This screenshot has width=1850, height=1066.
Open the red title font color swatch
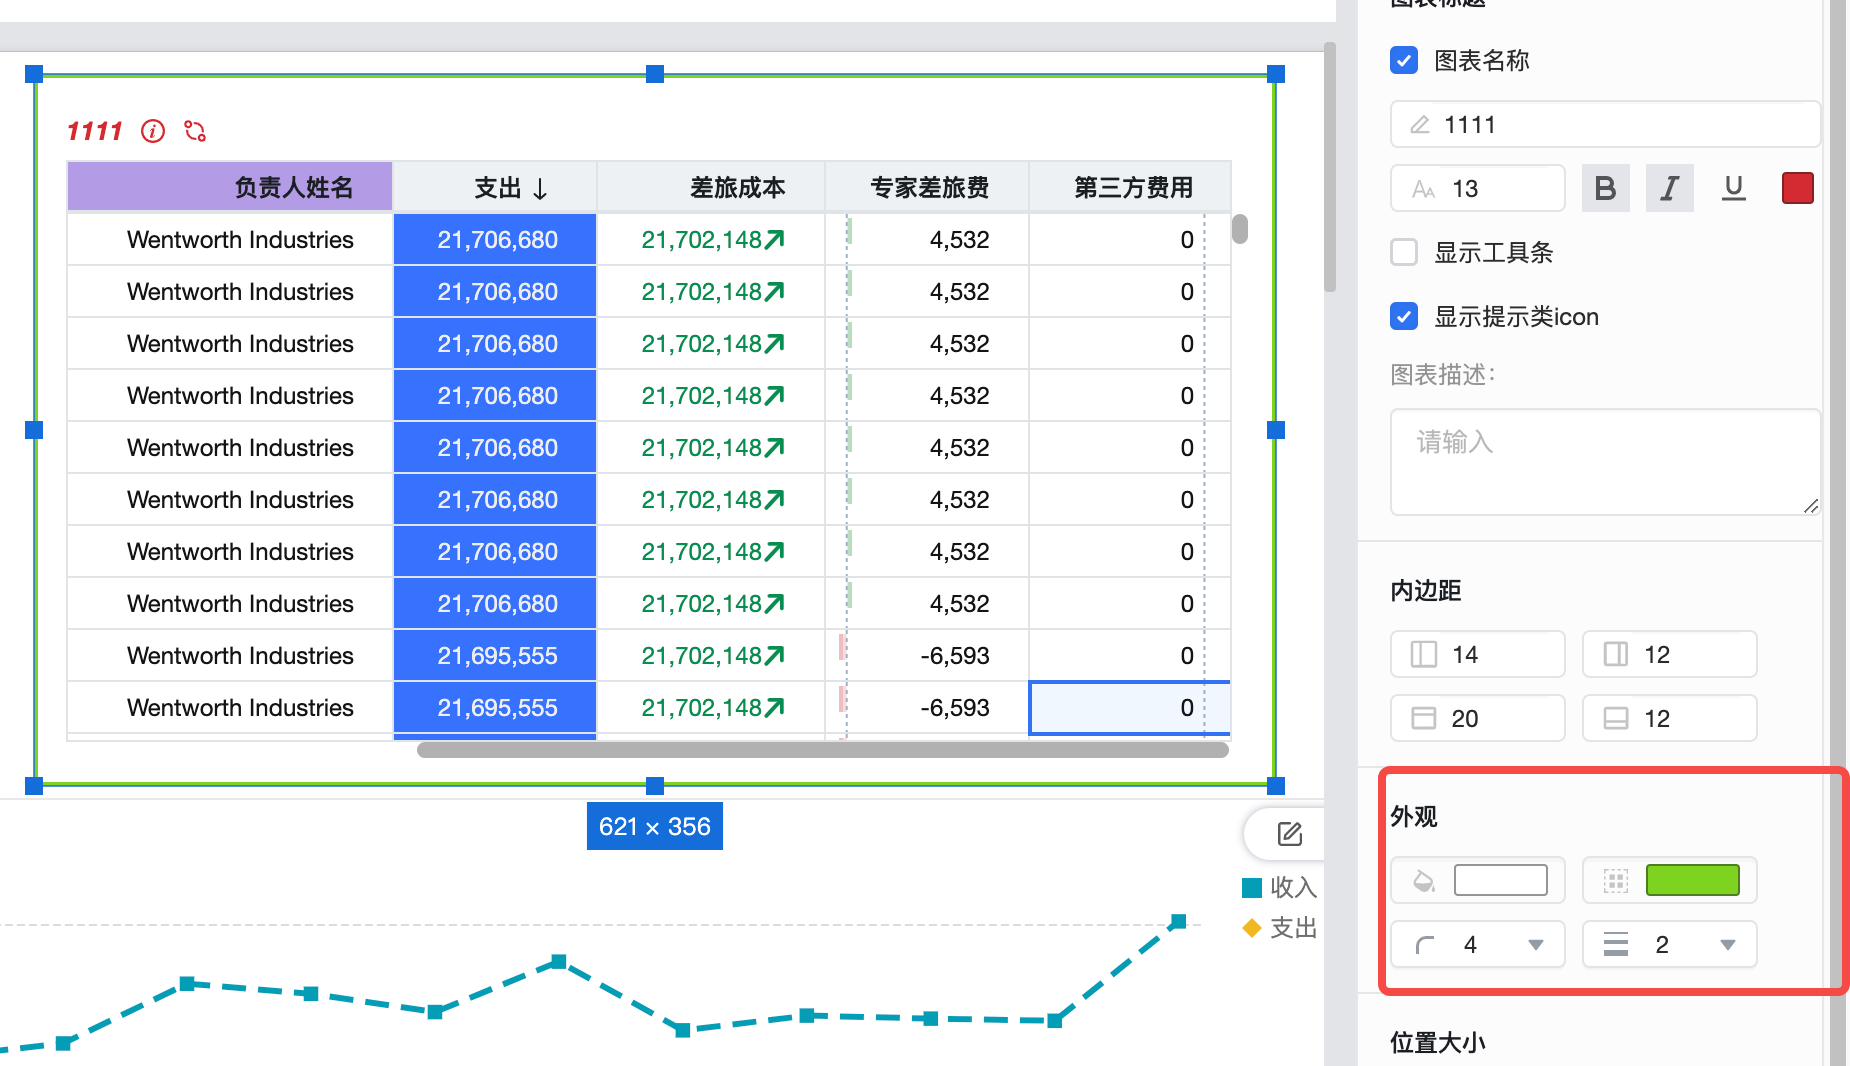(x=1798, y=188)
